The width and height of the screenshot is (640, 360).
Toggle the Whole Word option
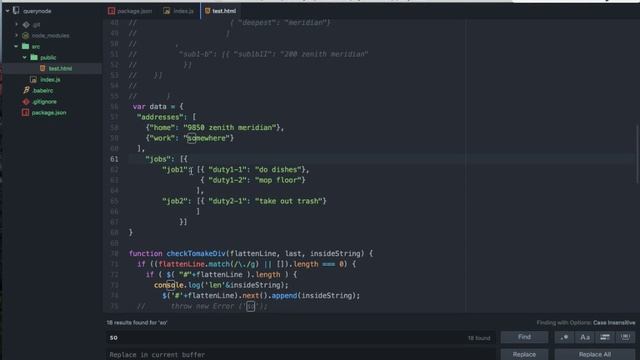click(625, 337)
